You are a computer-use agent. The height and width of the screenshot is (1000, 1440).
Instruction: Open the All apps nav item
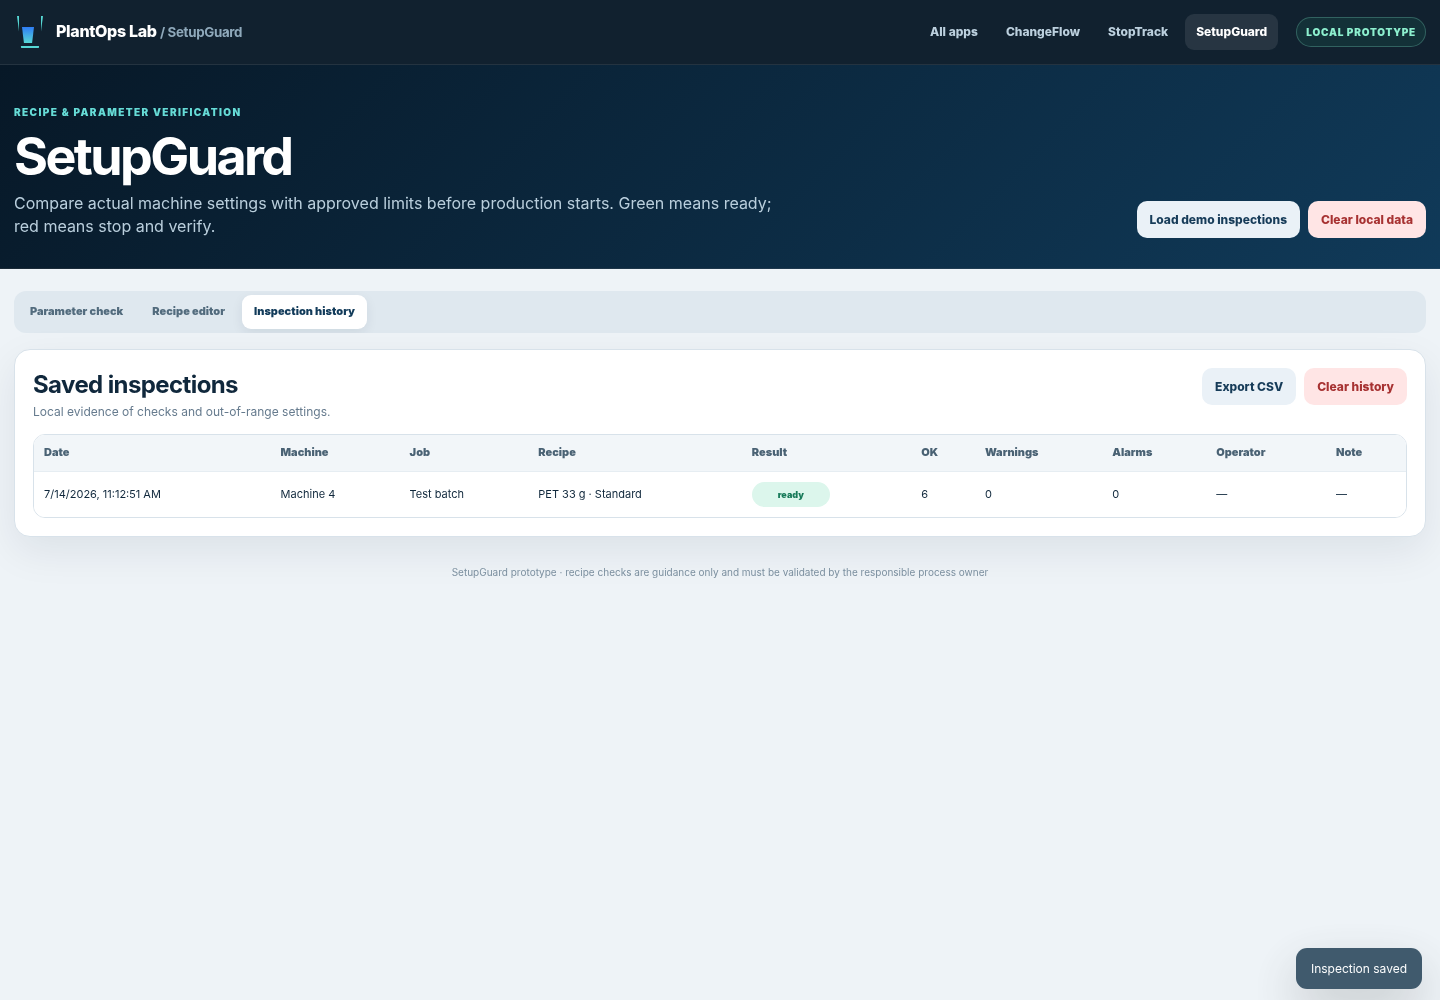(x=954, y=32)
